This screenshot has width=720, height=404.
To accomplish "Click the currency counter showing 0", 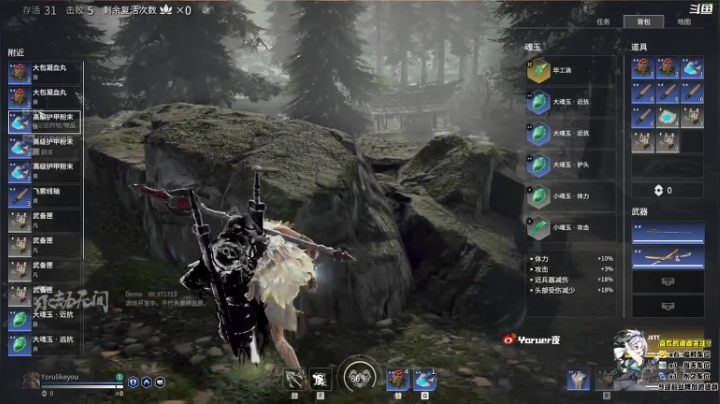I will [x=667, y=190].
